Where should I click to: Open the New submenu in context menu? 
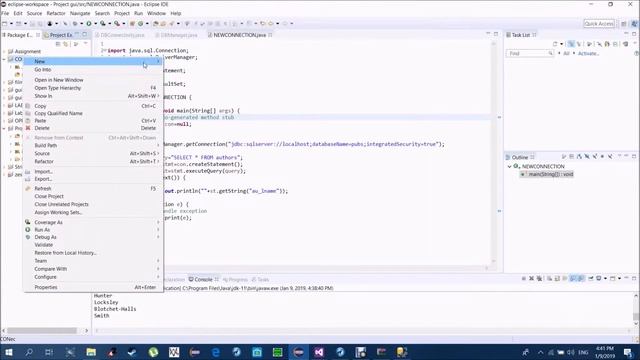93,61
